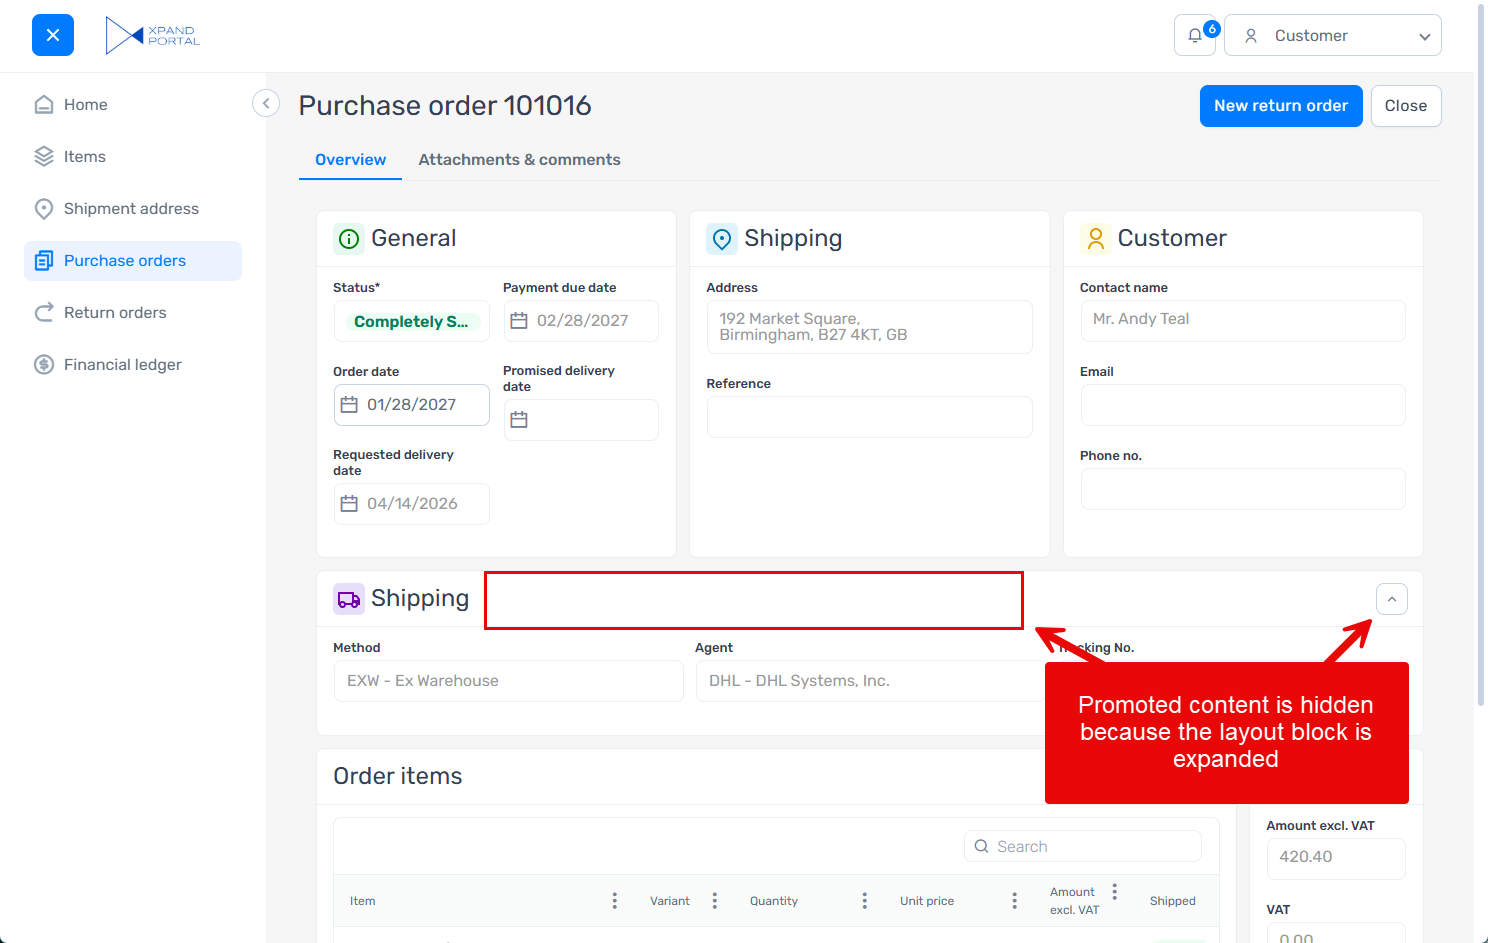
Task: Open Unit price column options menu
Action: point(1014,901)
